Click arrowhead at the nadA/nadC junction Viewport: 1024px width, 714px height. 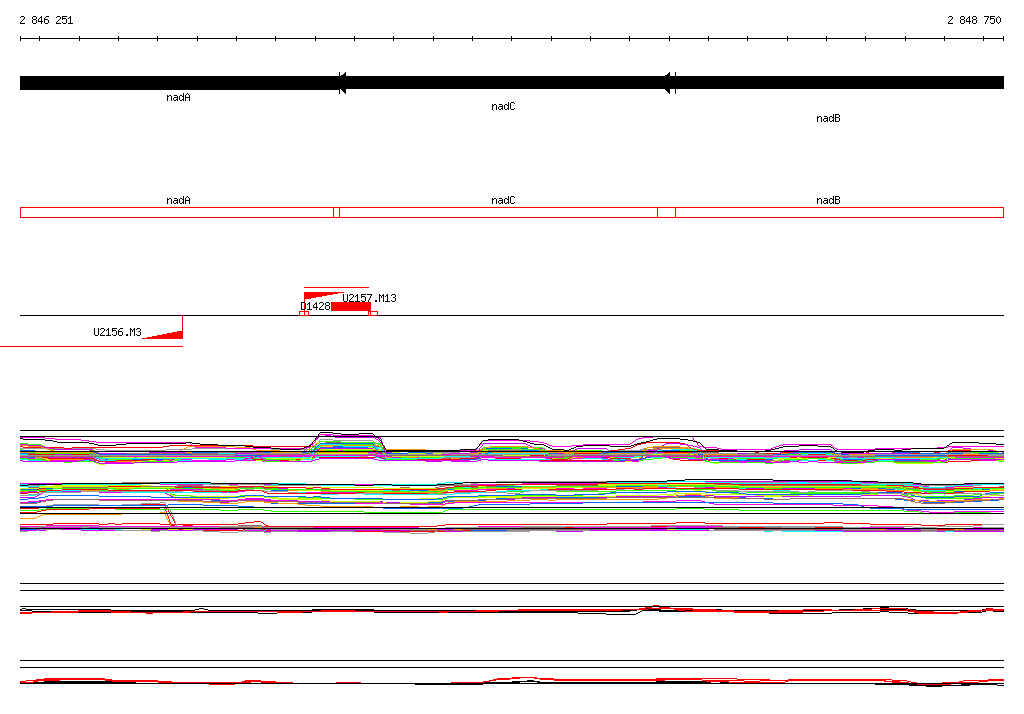click(342, 83)
